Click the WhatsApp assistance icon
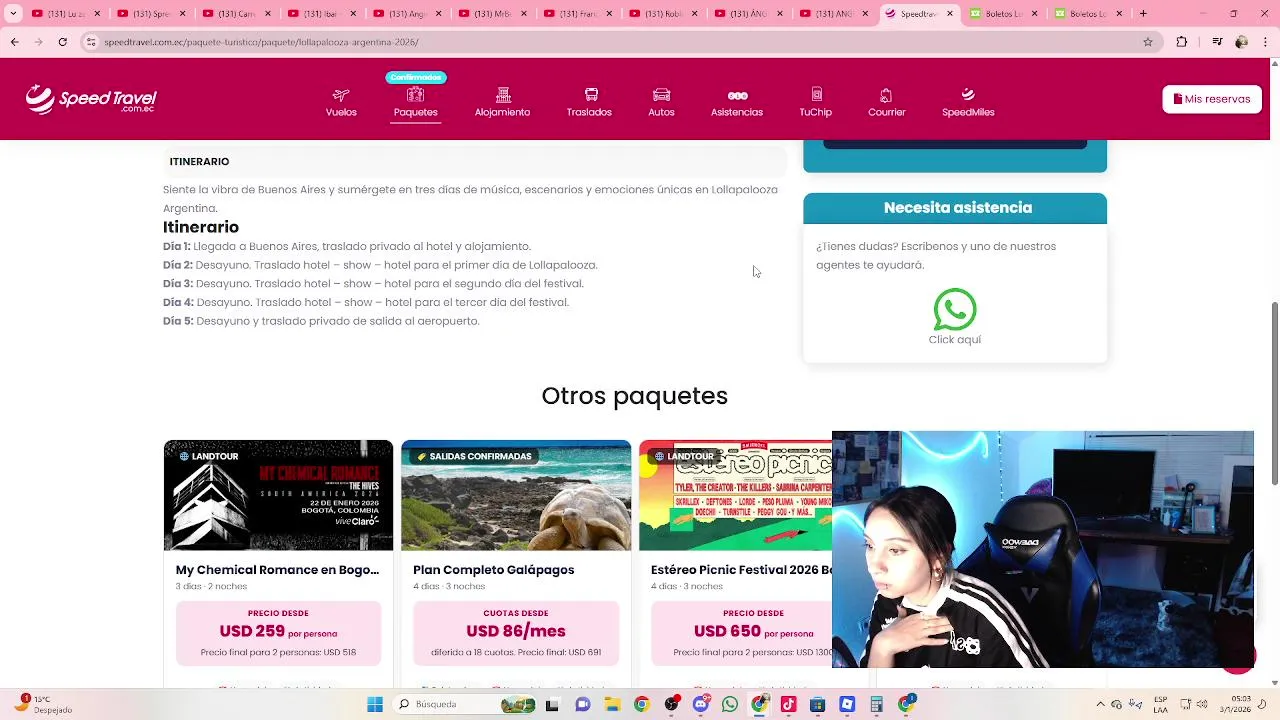The image size is (1280, 720). coord(955,309)
